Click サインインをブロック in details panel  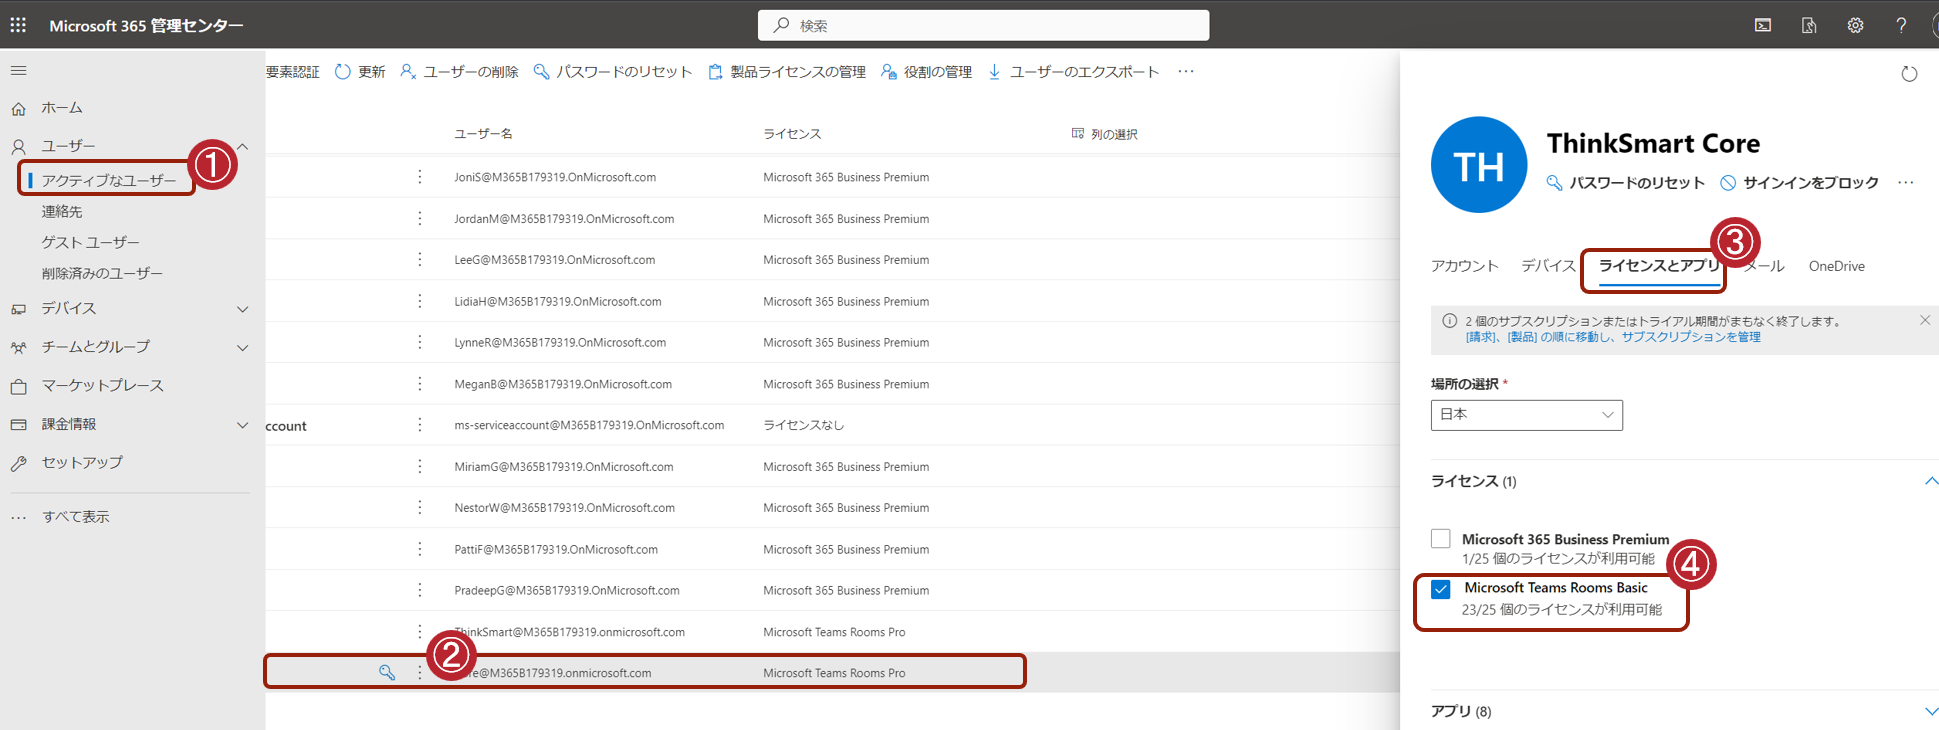coord(1800,183)
